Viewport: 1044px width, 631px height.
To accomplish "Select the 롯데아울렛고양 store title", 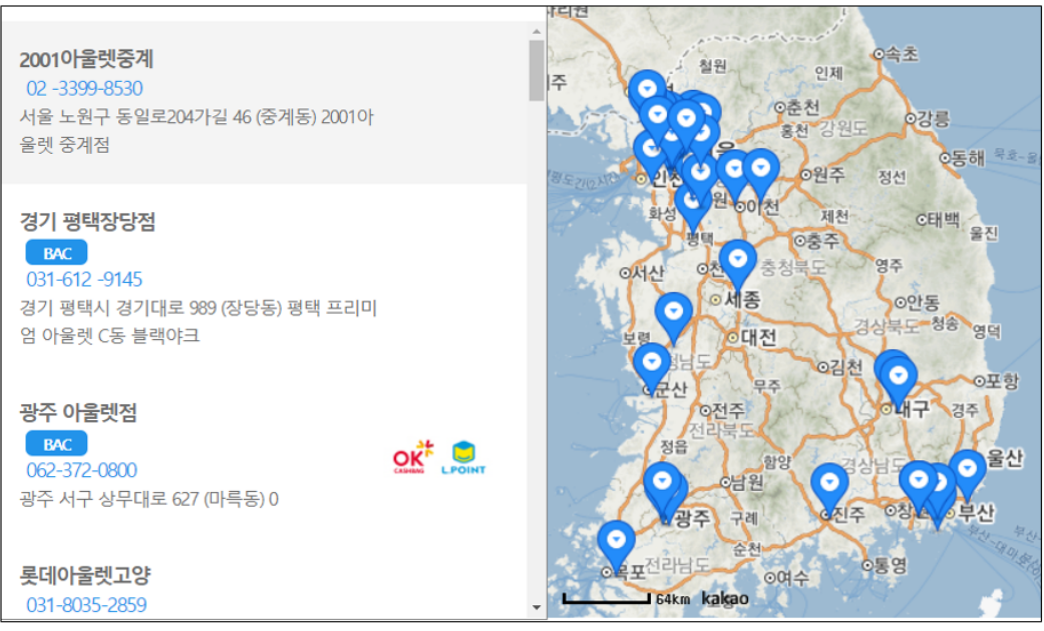I will point(85,575).
